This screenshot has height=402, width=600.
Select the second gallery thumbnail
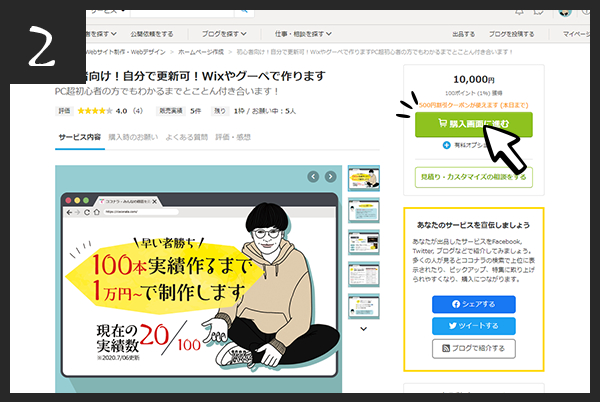click(364, 210)
